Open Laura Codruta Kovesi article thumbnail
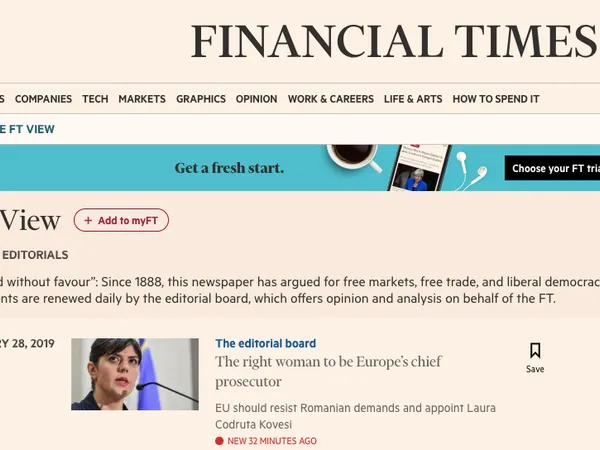Viewport: 600px width, 450px height. pyautogui.click(x=135, y=374)
